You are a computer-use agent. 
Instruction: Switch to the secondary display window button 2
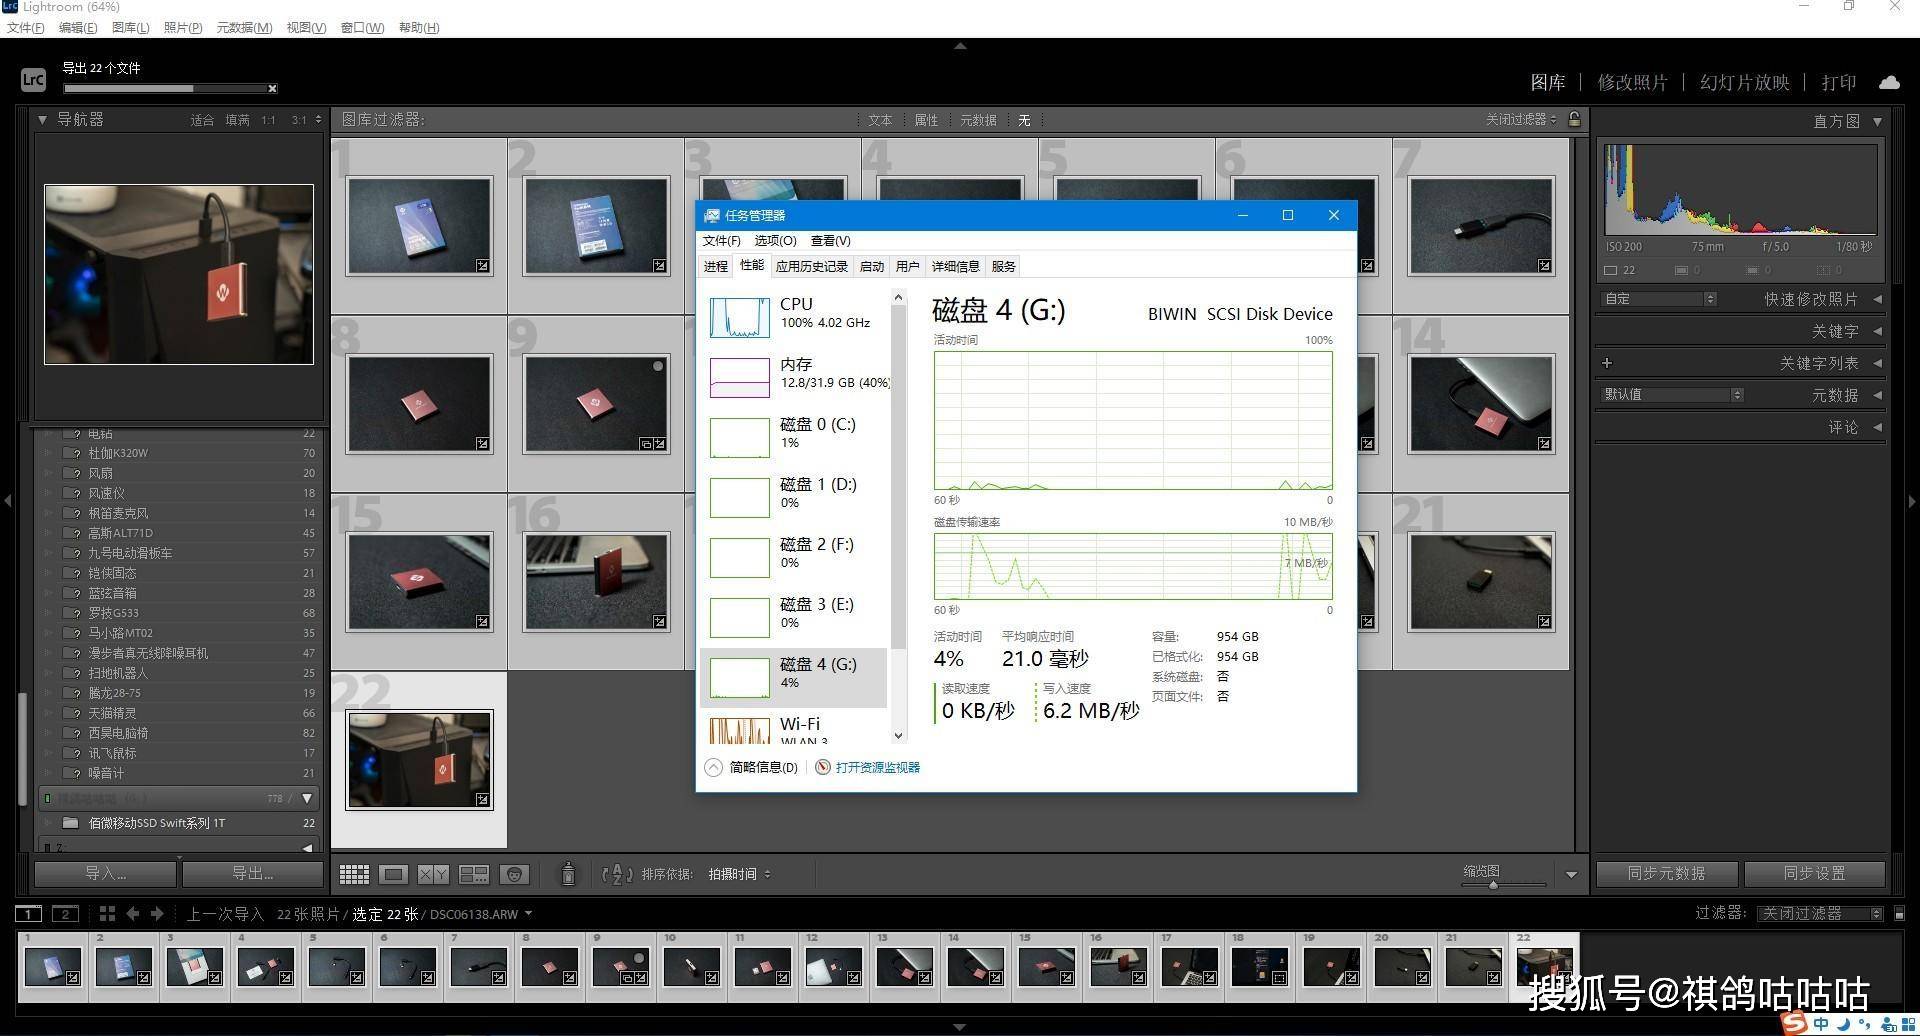65,913
